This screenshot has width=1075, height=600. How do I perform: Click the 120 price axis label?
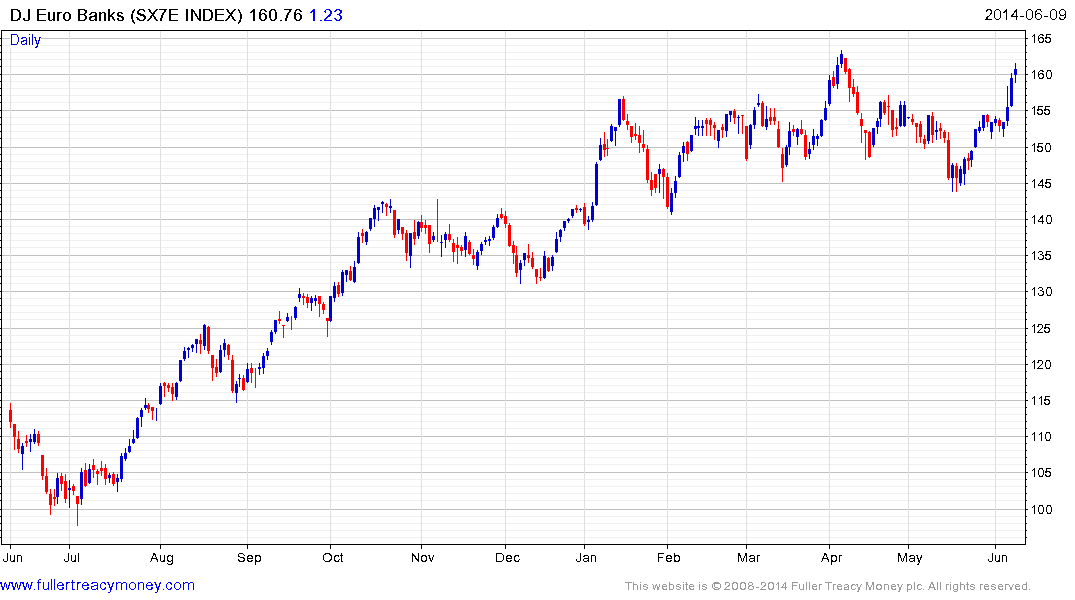click(x=1041, y=365)
